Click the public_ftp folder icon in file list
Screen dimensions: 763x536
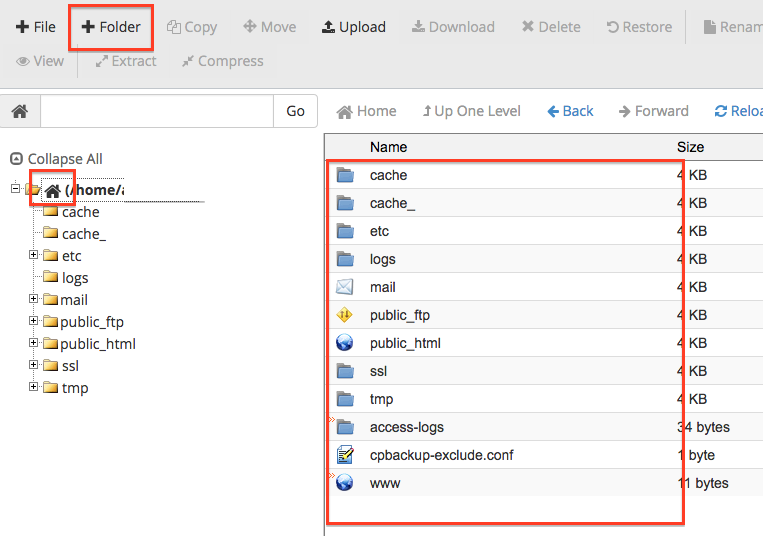(346, 315)
